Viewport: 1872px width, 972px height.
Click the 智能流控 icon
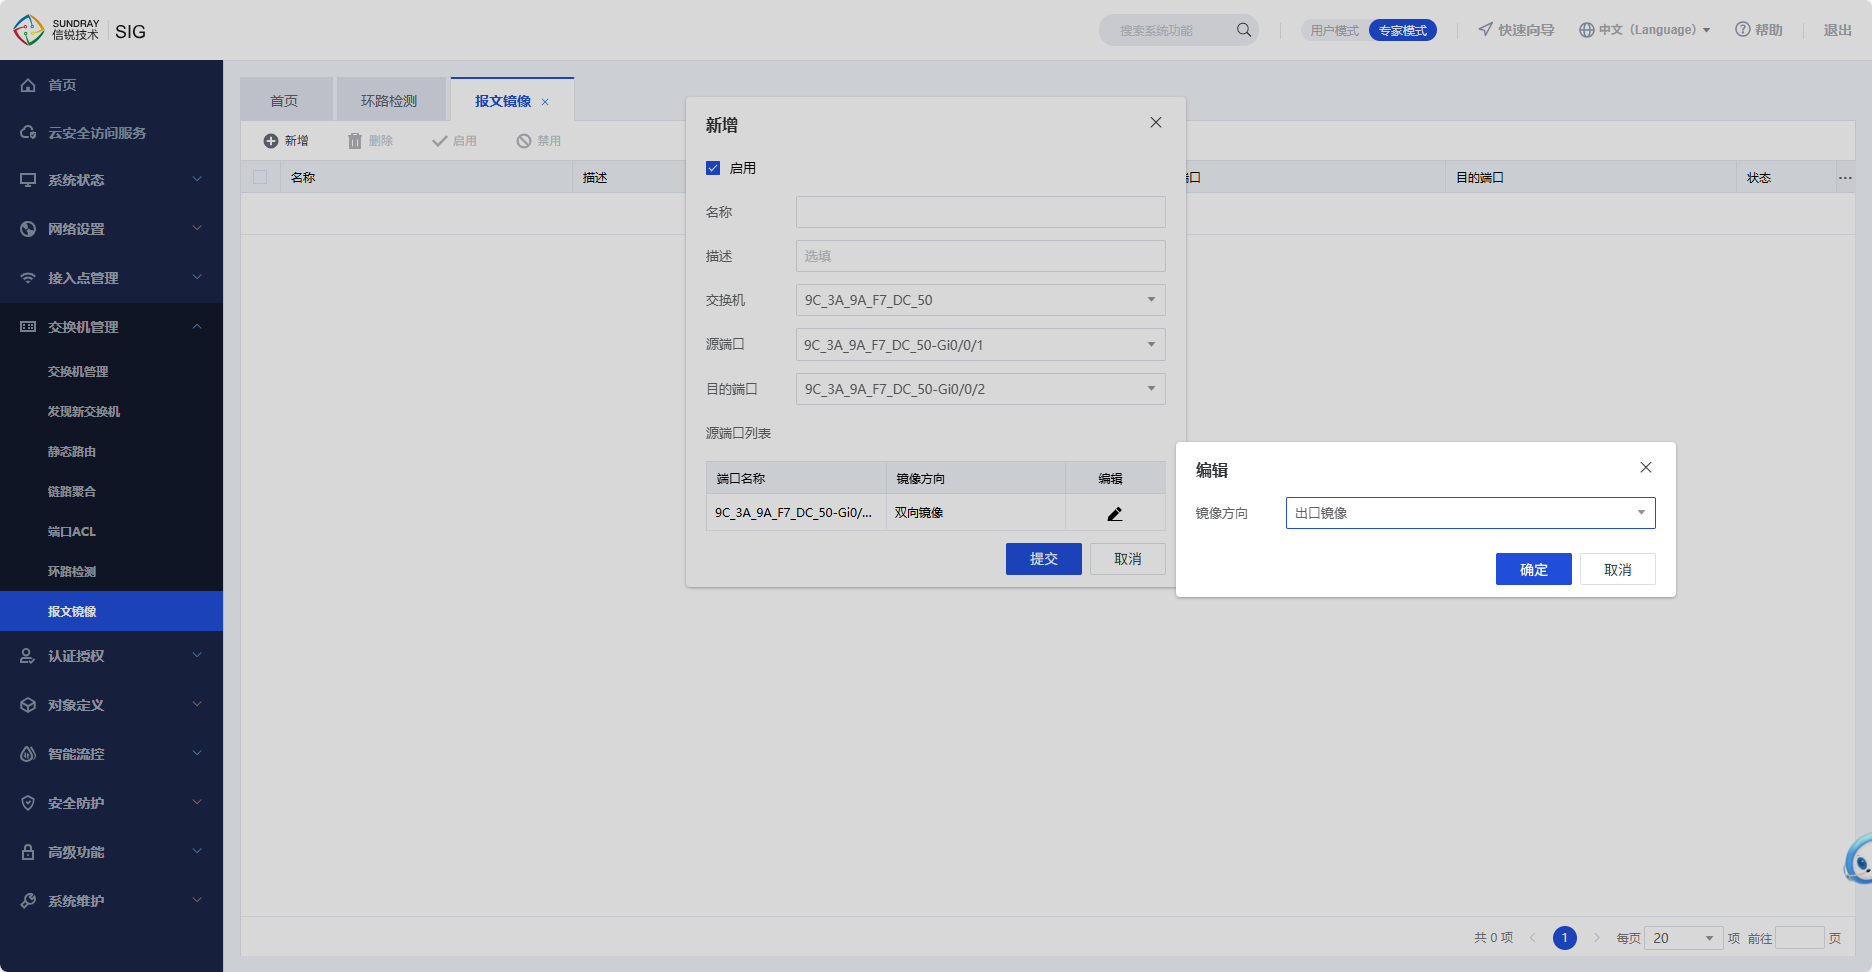(x=28, y=754)
